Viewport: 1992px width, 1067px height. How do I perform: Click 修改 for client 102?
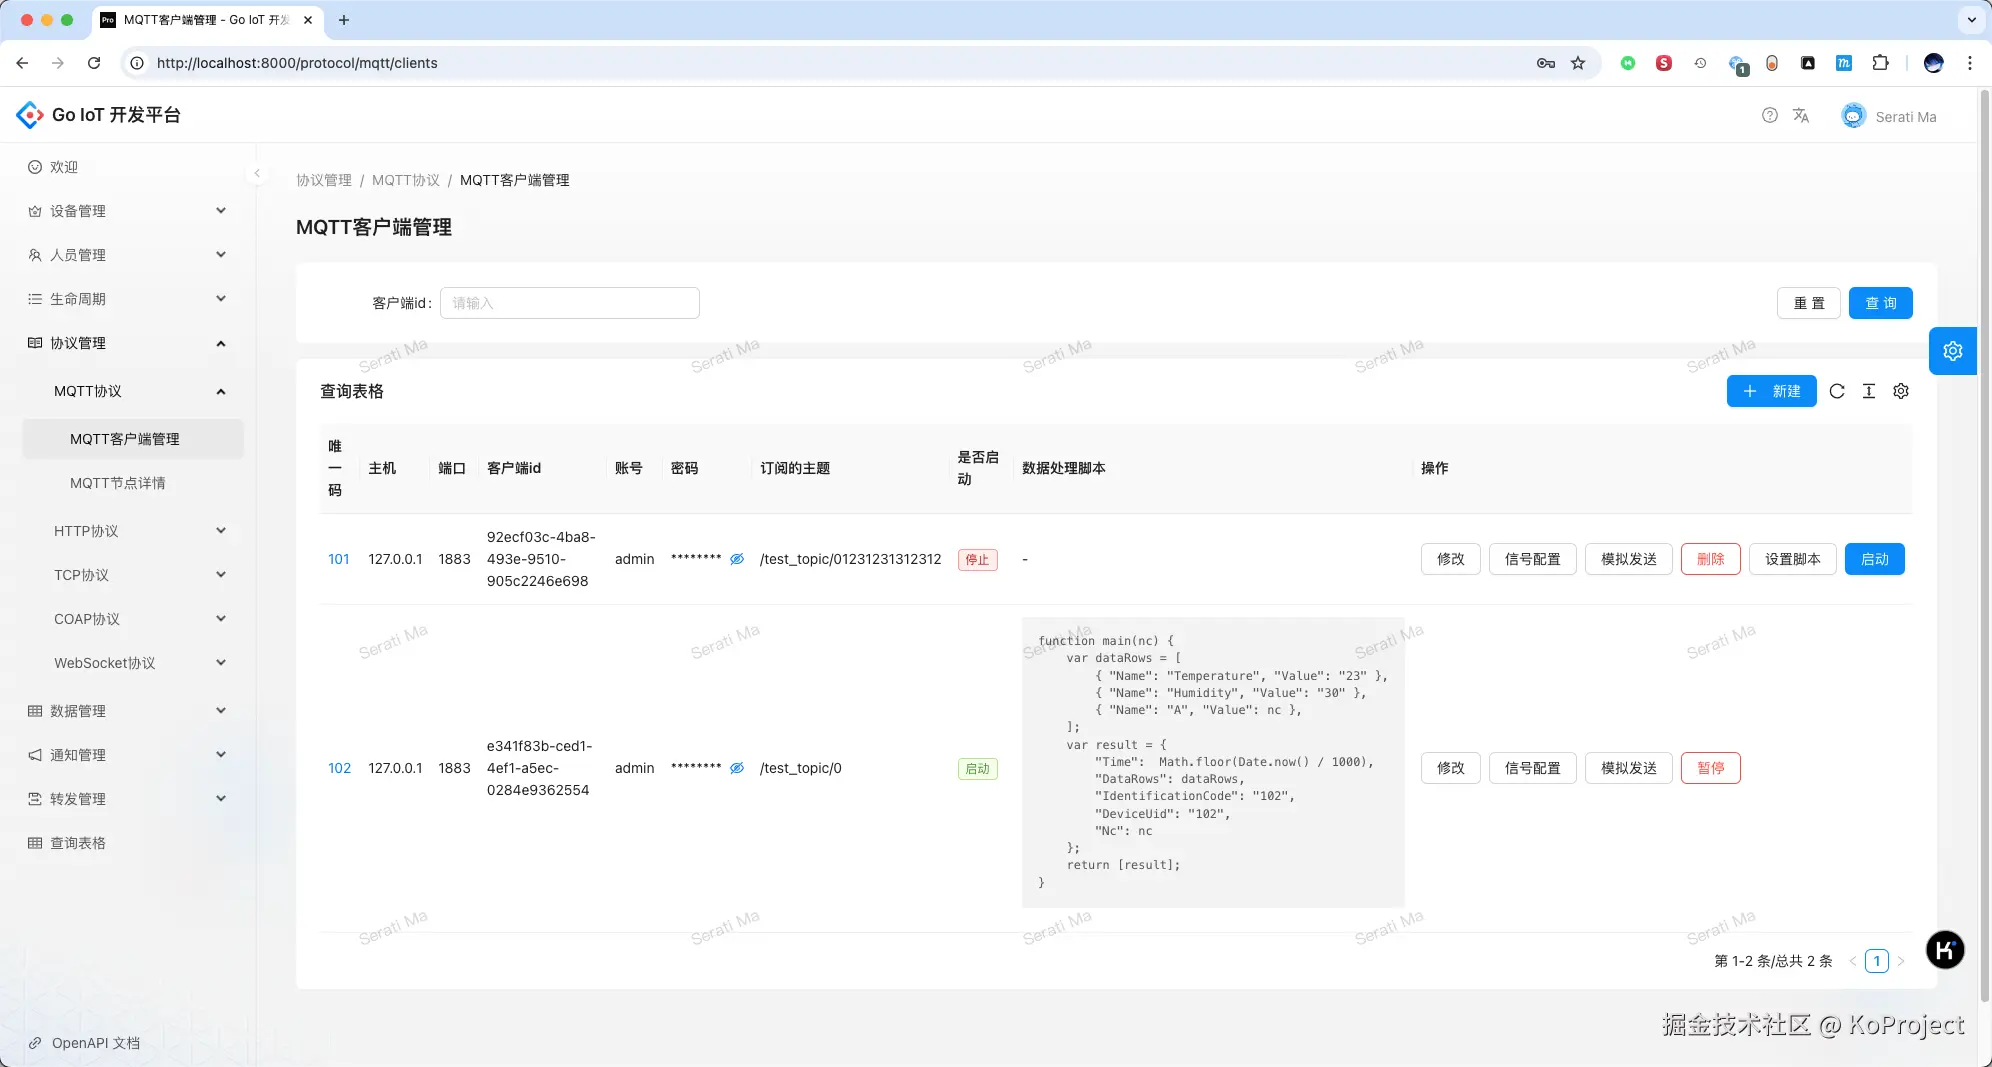tap(1450, 768)
